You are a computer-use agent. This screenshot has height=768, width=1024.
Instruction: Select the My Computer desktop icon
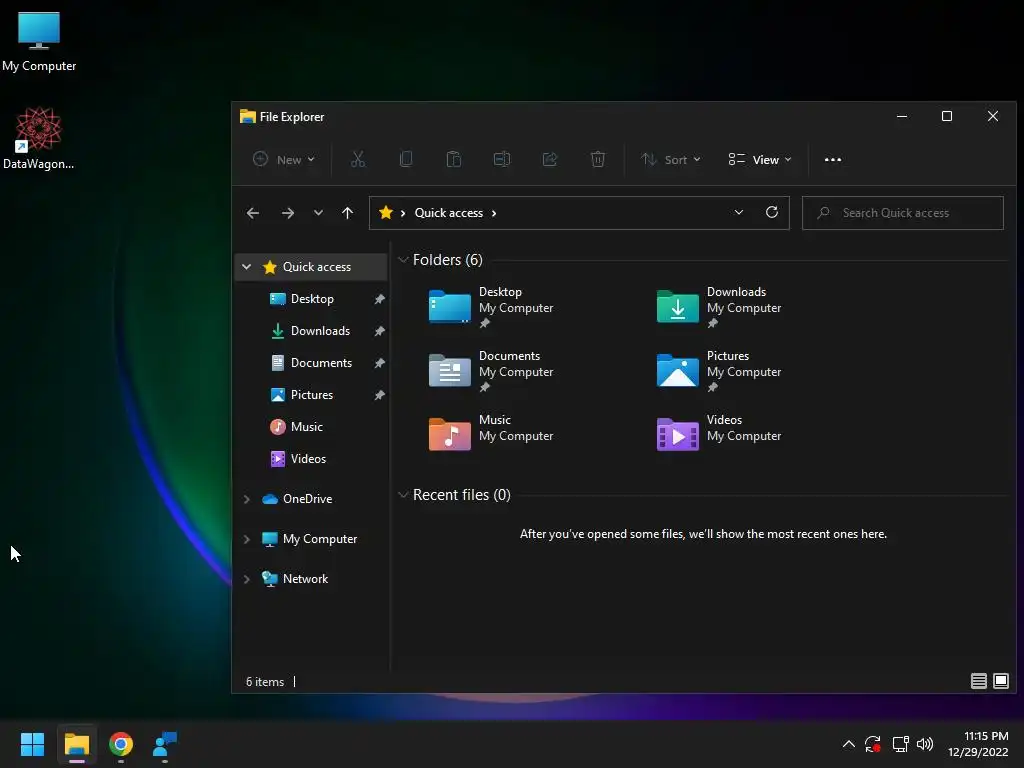(x=39, y=42)
